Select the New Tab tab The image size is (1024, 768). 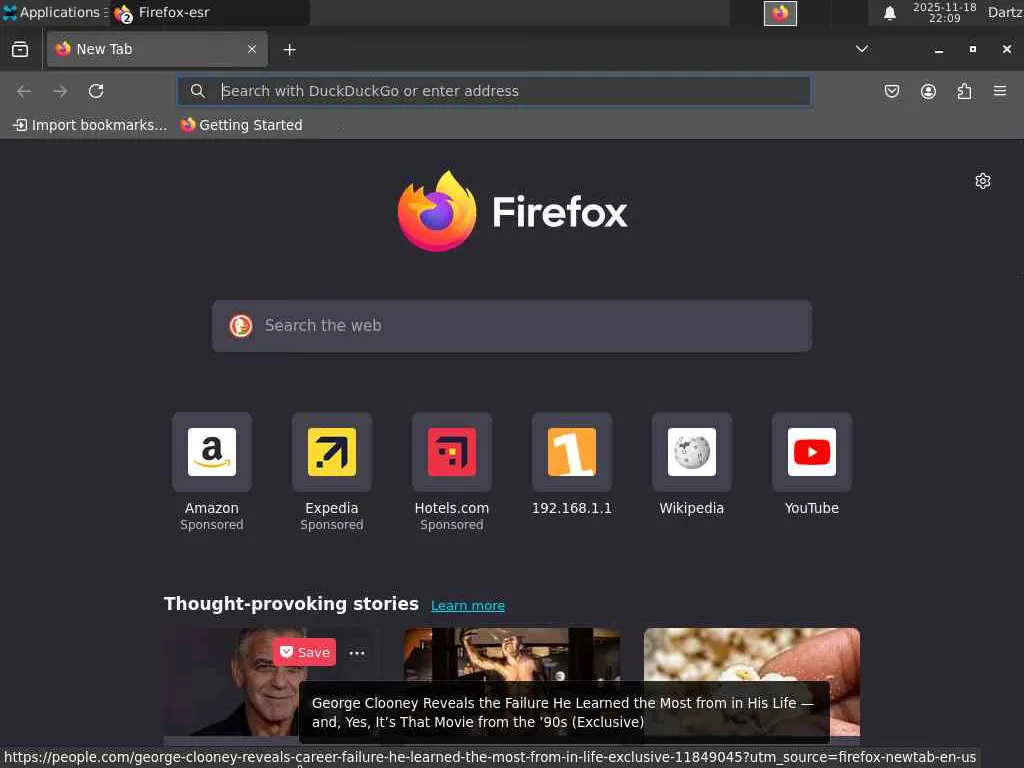157,49
